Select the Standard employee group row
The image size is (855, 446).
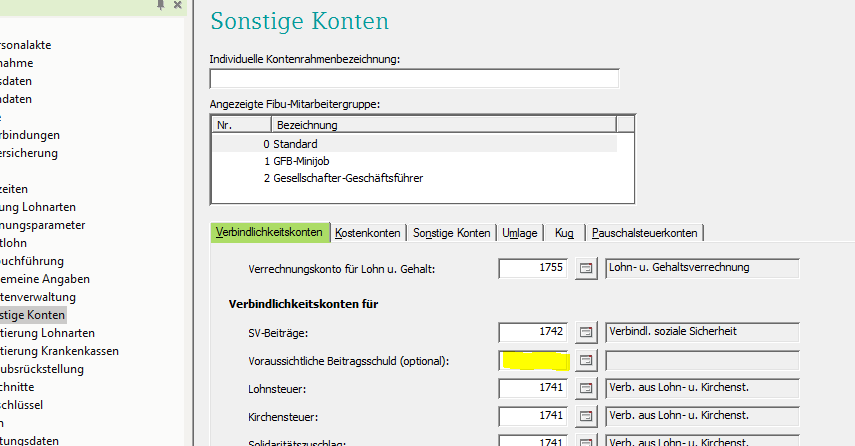(x=295, y=144)
